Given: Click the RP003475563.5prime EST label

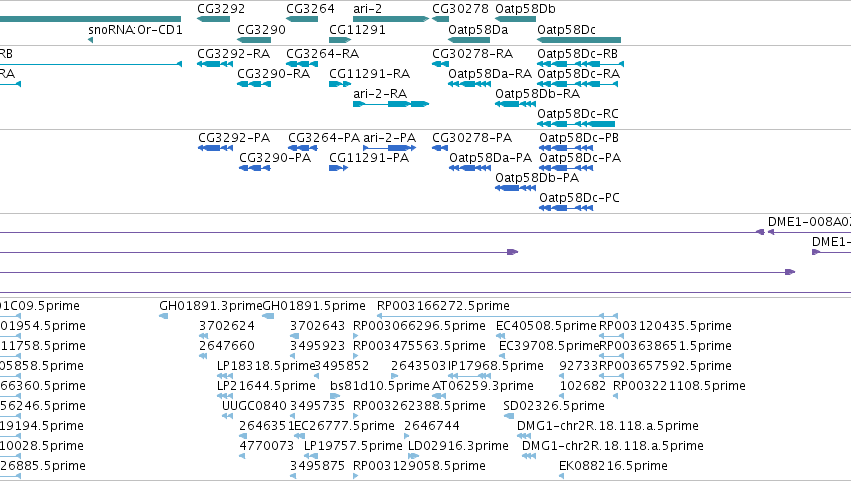Looking at the screenshot, I should pos(419,346).
